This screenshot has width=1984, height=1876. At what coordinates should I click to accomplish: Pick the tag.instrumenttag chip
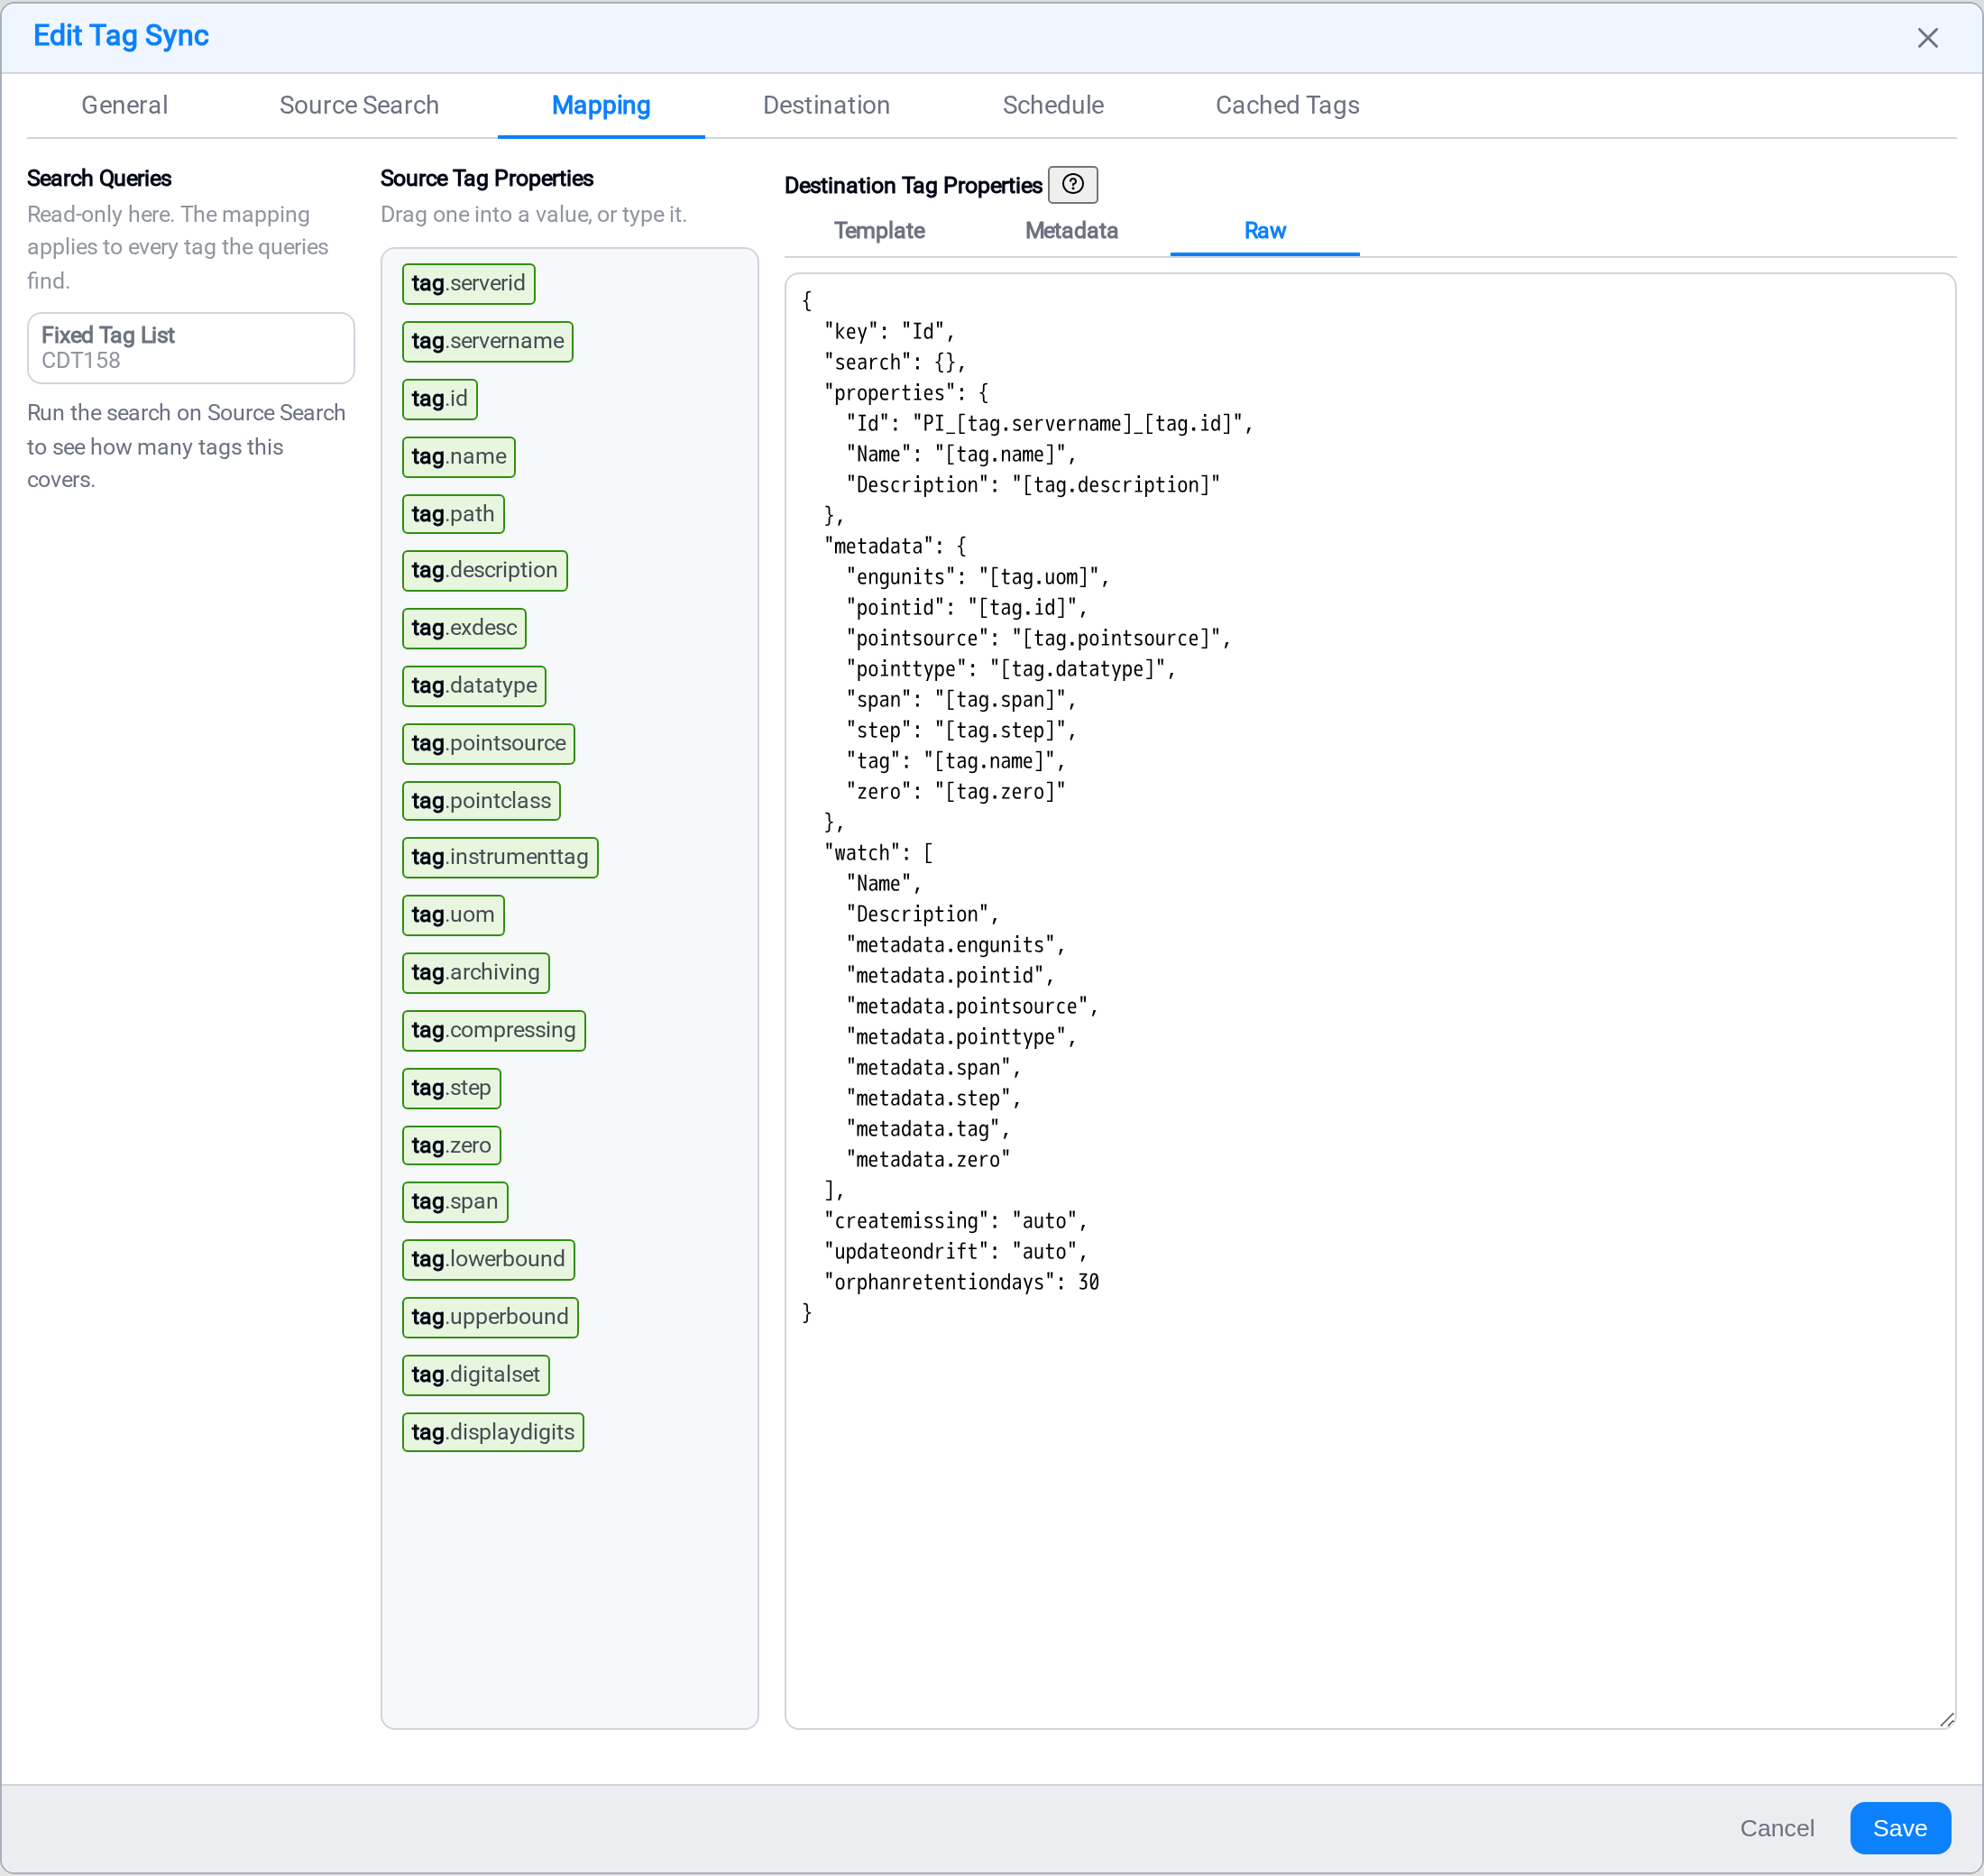tap(499, 857)
